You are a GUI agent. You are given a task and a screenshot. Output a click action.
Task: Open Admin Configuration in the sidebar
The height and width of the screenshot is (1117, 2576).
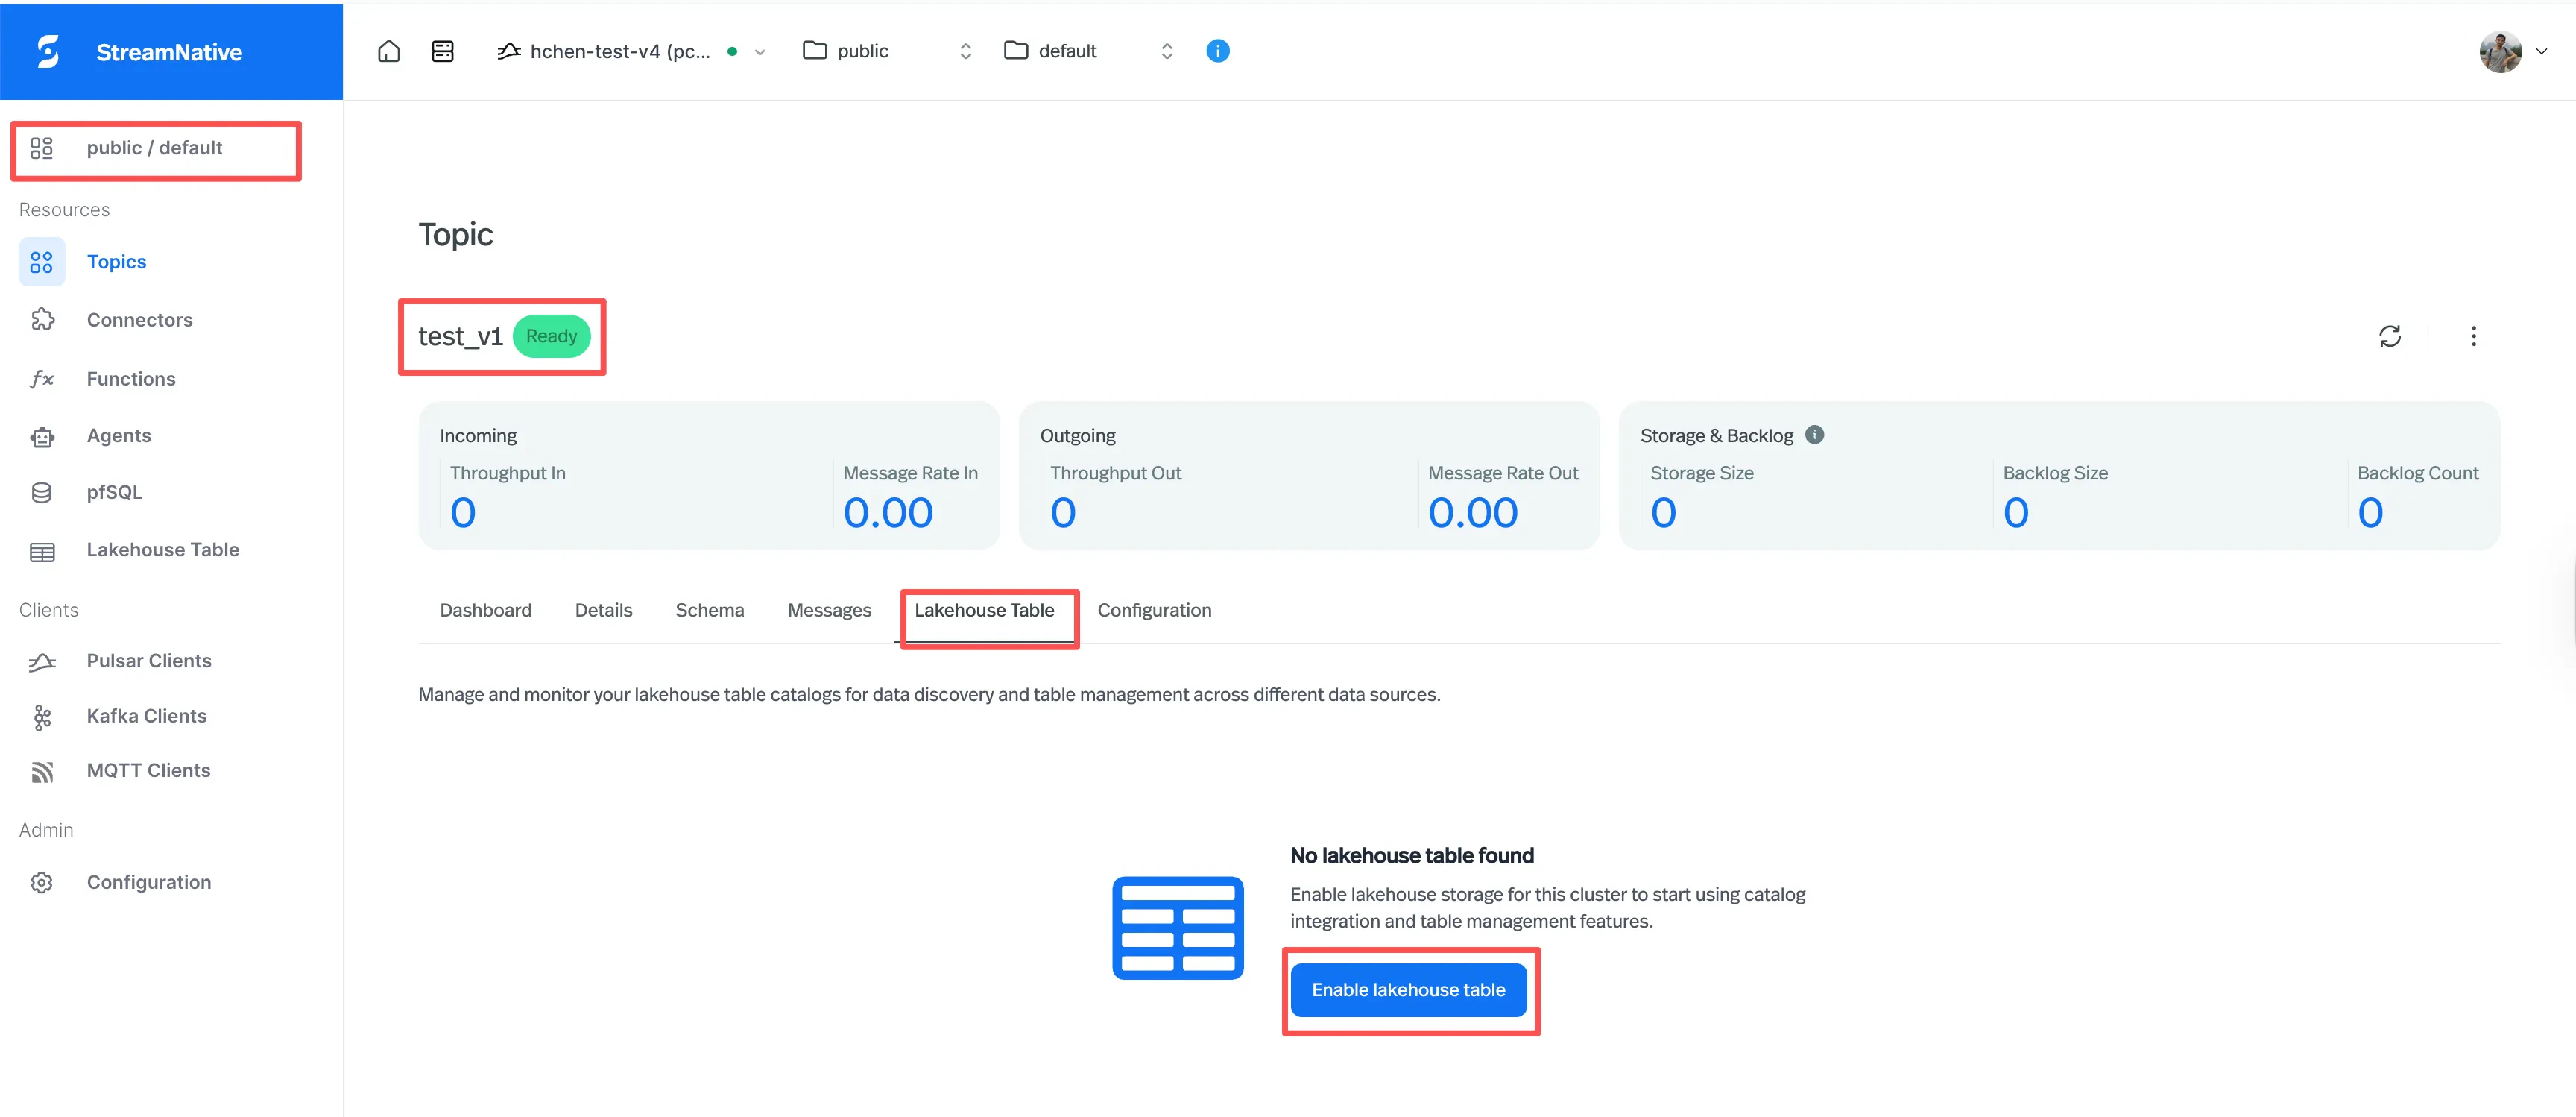point(149,882)
